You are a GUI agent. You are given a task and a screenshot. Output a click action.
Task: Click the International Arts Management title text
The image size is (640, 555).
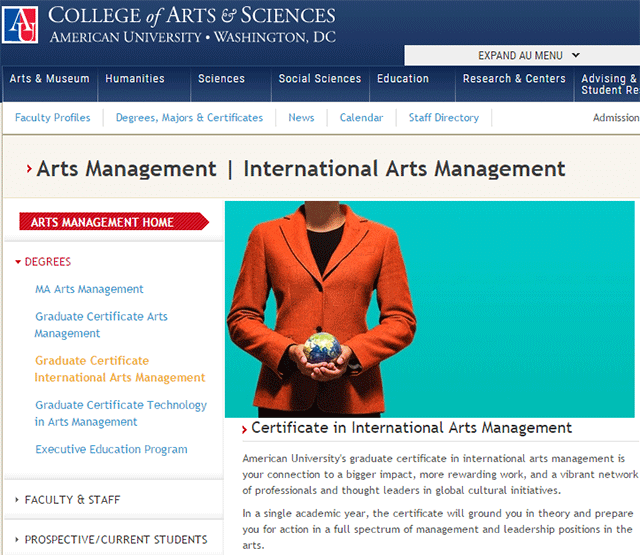click(404, 169)
